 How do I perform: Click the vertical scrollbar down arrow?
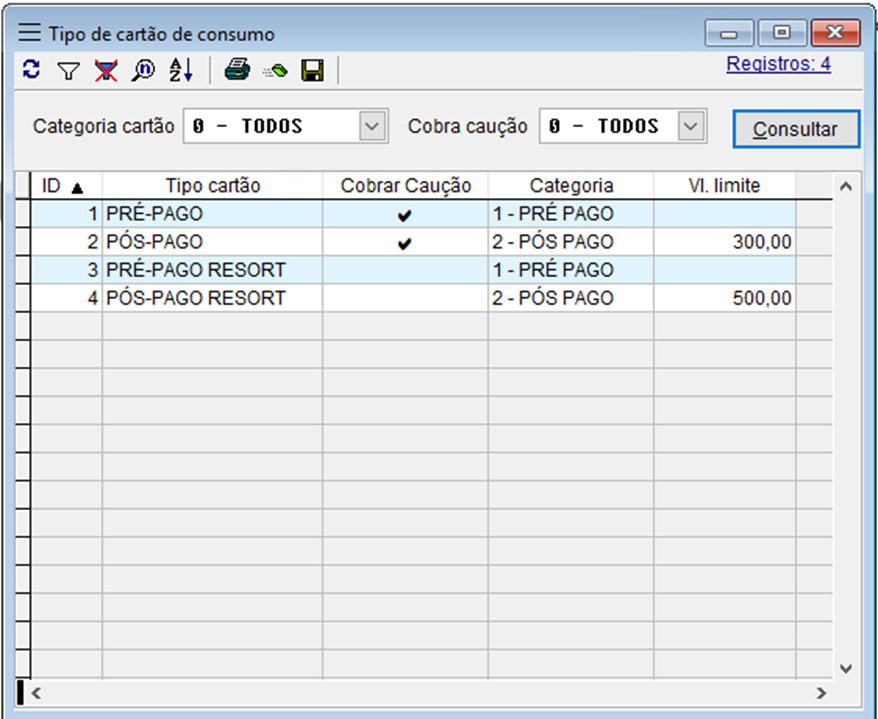845,667
